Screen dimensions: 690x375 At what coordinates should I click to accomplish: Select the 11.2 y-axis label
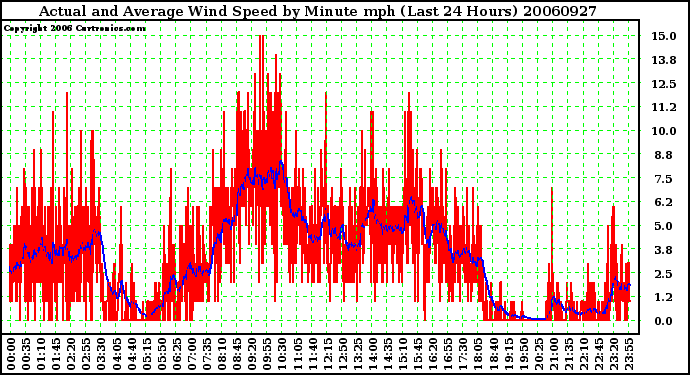point(664,107)
